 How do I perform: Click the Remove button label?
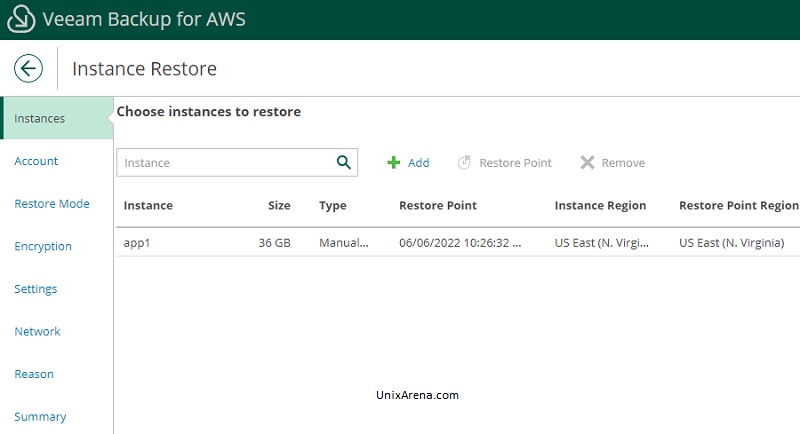(623, 163)
